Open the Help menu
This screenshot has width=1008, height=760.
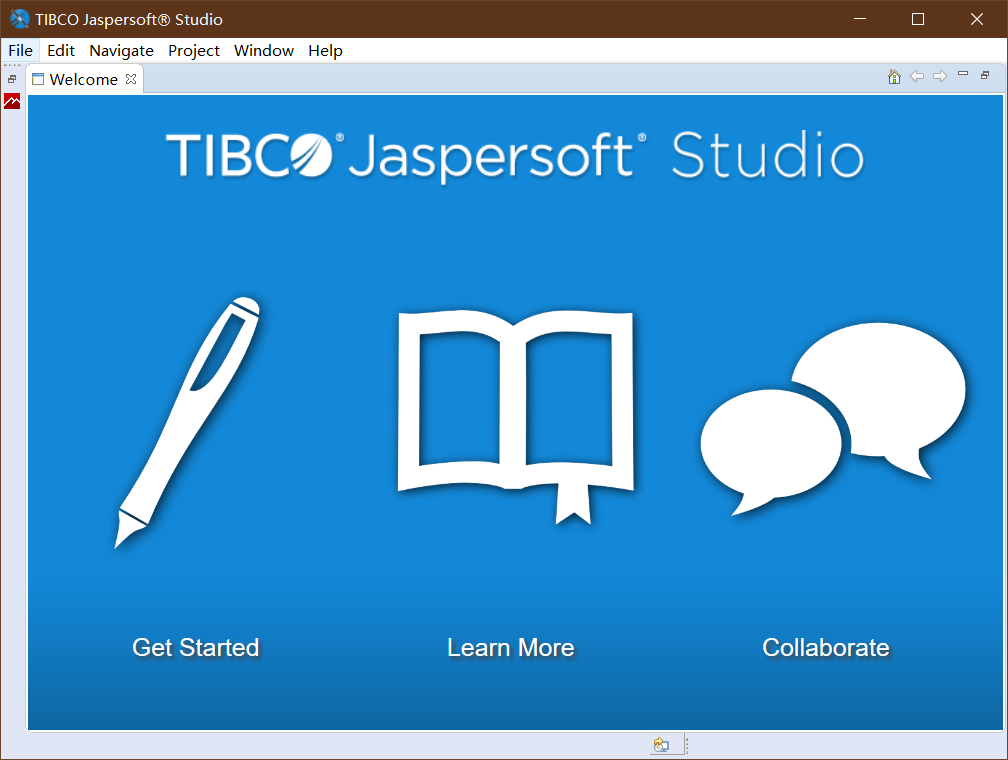(325, 50)
